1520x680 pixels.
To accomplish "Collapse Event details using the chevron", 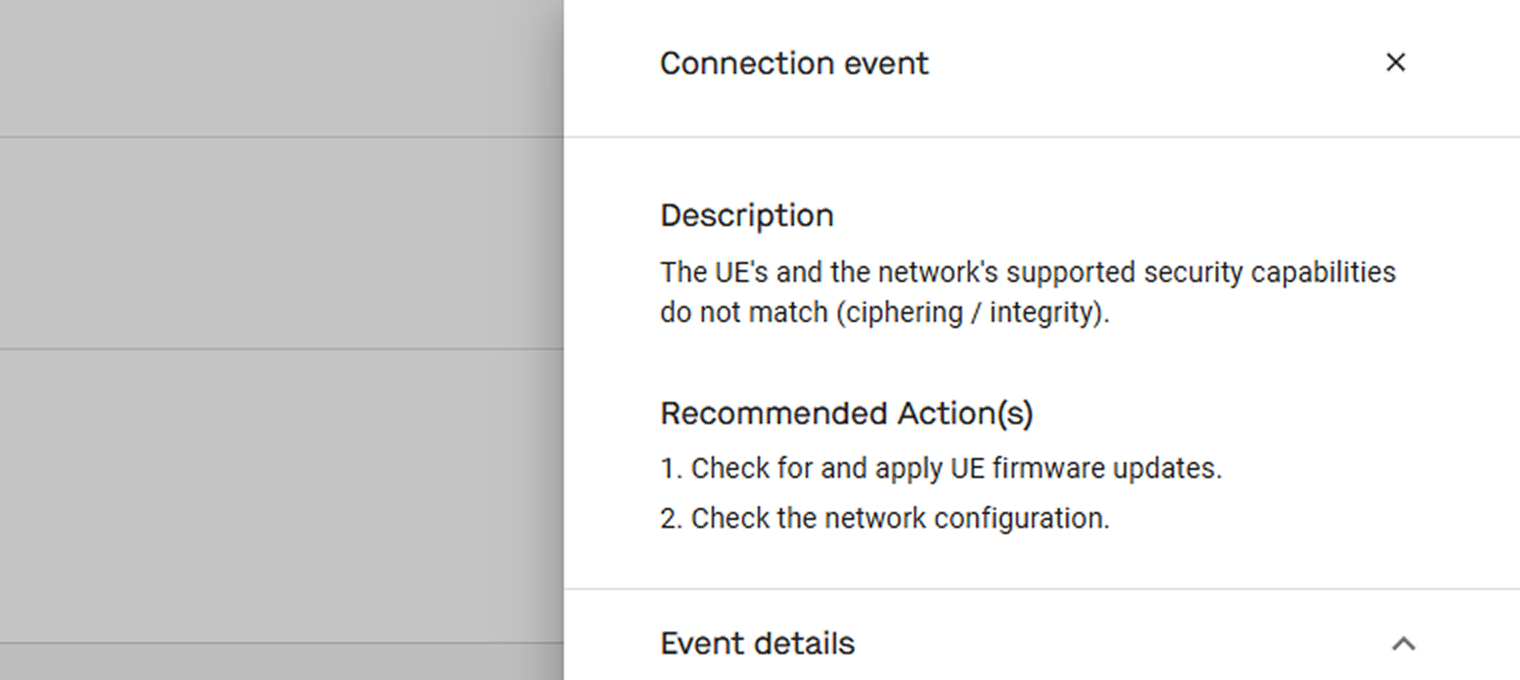I will click(x=1403, y=644).
